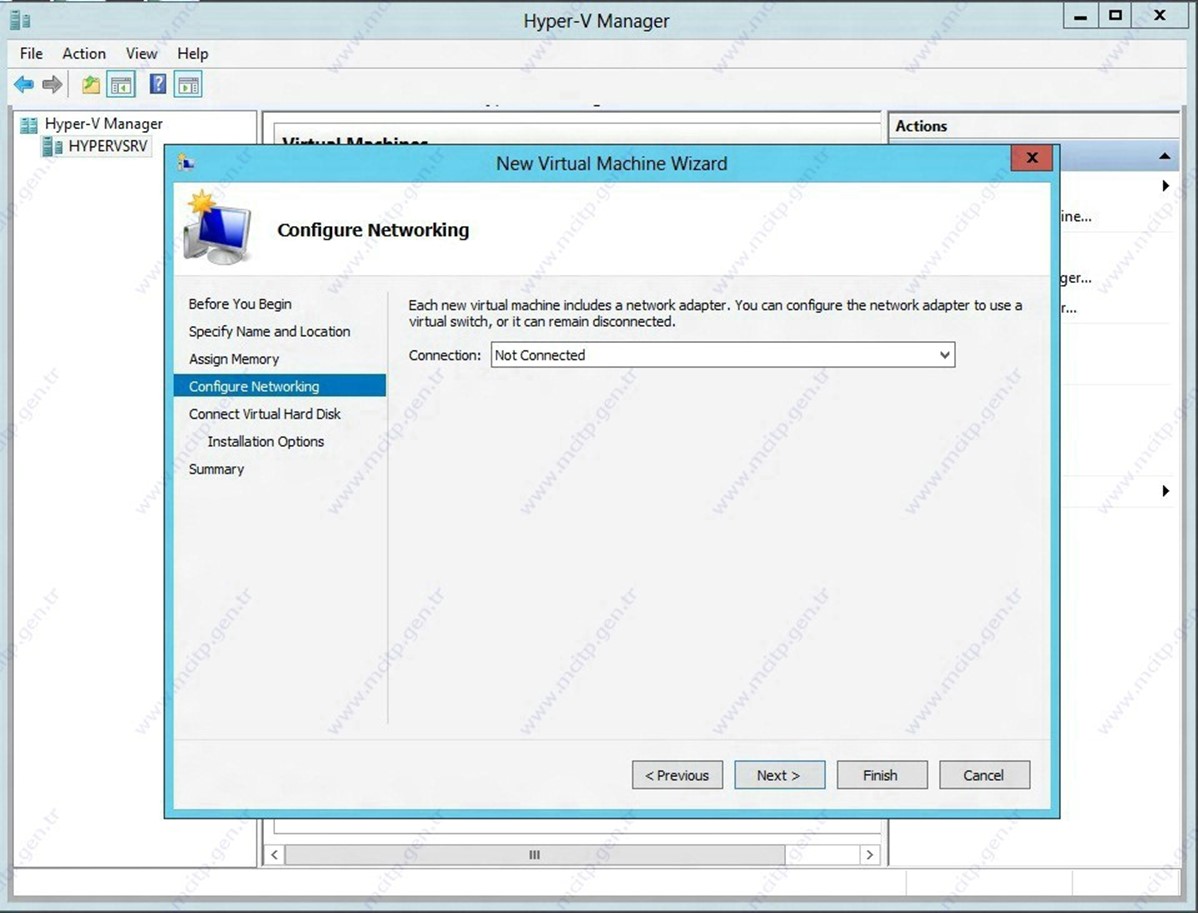Go to Assign Memory step
Screen dimensions: 1198x913
[x=234, y=359]
